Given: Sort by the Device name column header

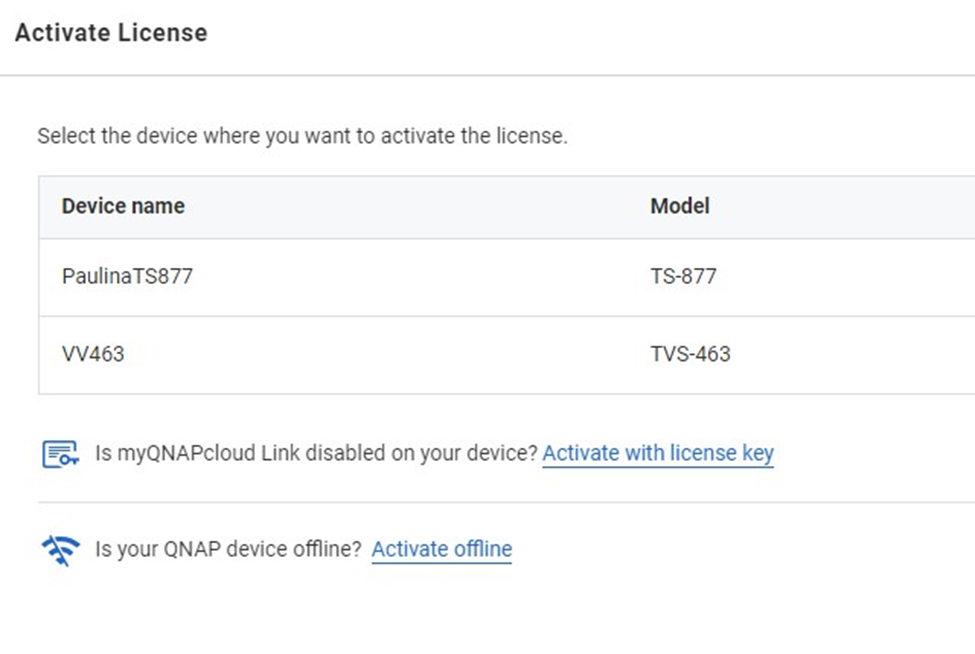Looking at the screenshot, I should point(123,206).
